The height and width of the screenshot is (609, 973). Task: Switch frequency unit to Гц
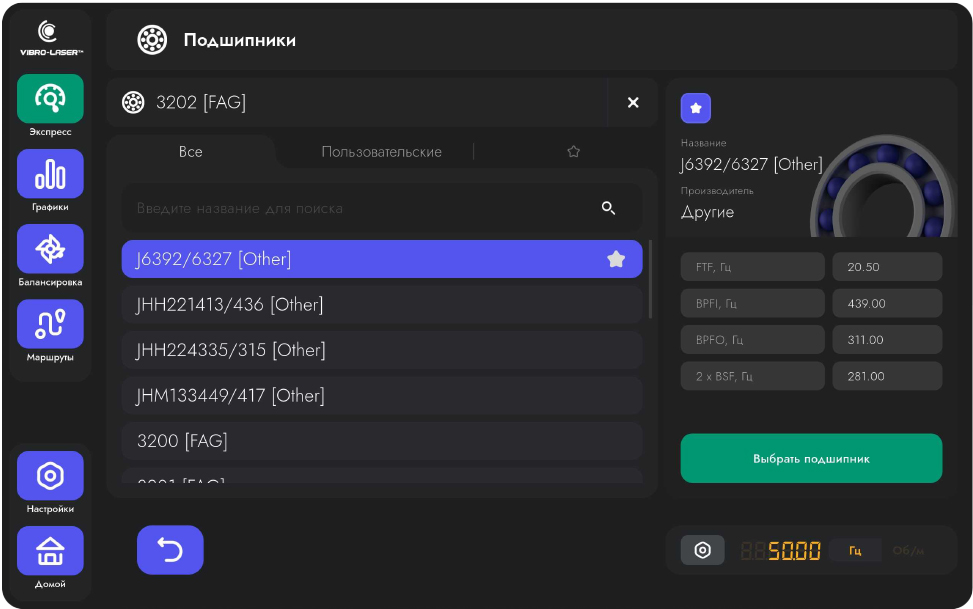click(x=855, y=551)
